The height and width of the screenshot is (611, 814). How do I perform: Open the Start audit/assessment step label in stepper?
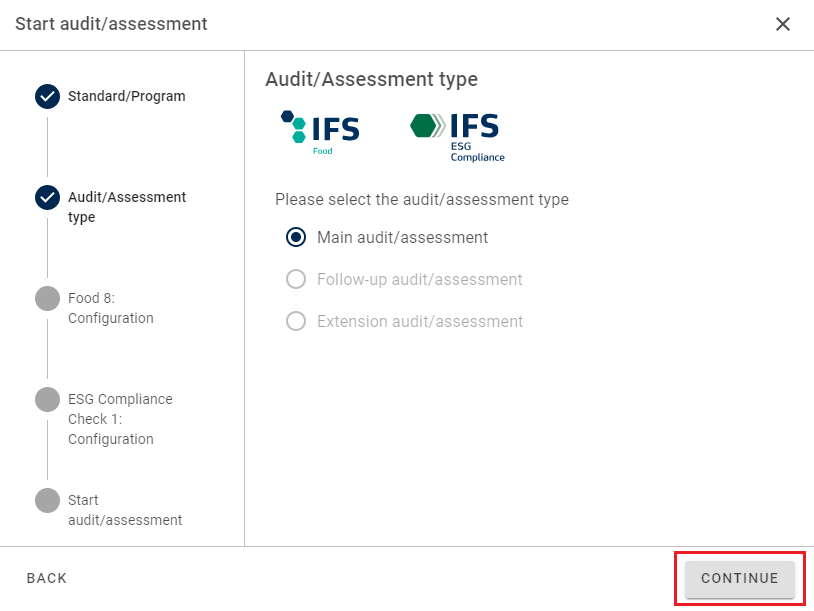click(x=125, y=510)
